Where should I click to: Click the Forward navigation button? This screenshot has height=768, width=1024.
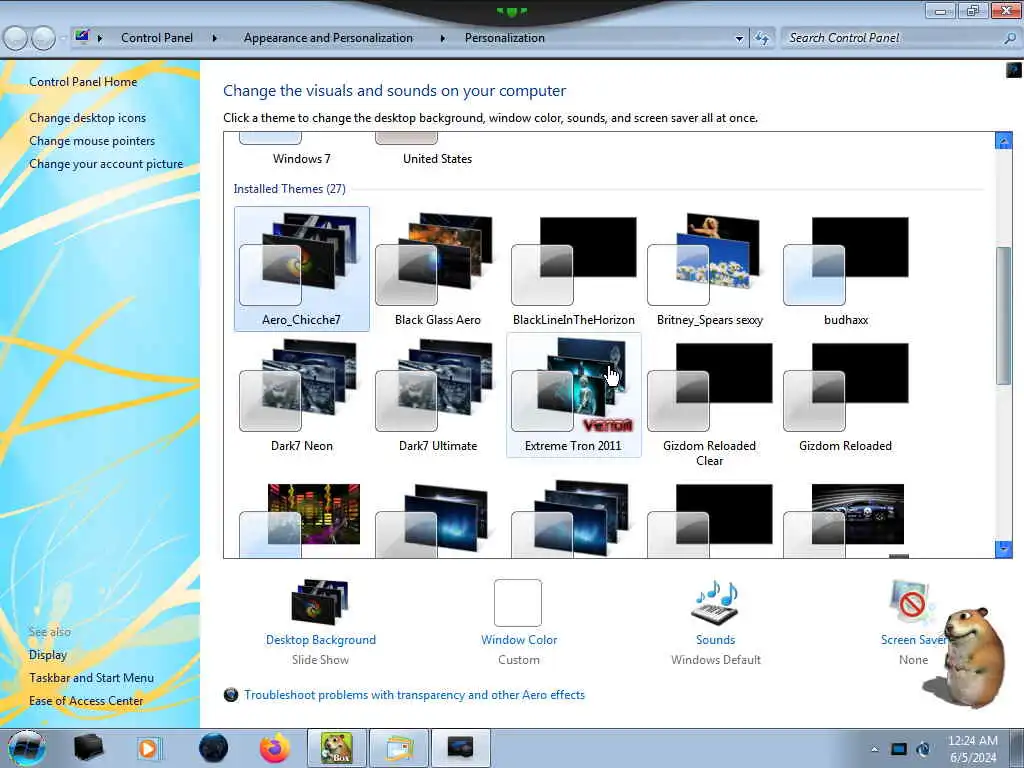point(43,38)
